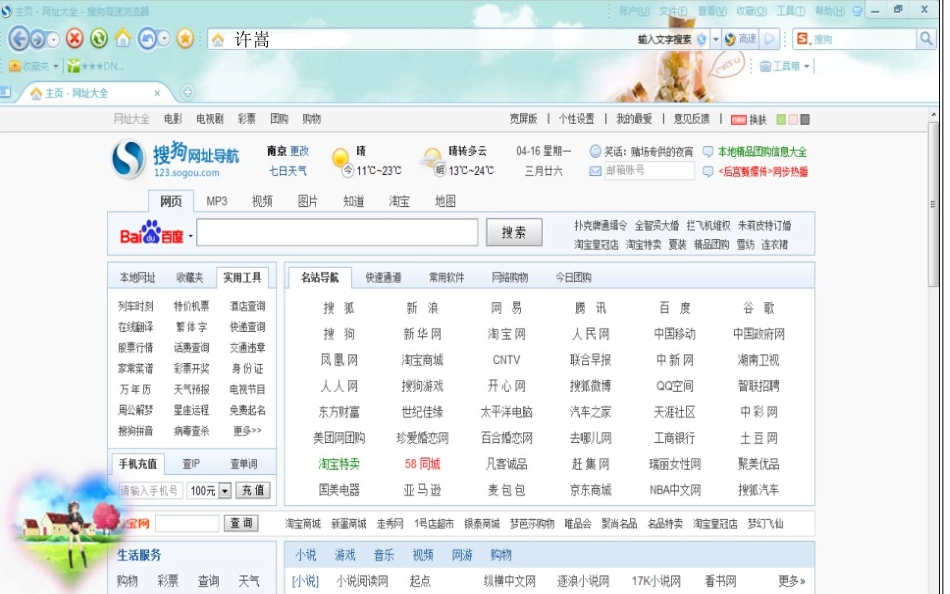Stop loading with the red X button
The image size is (950, 594).
click(x=75, y=39)
